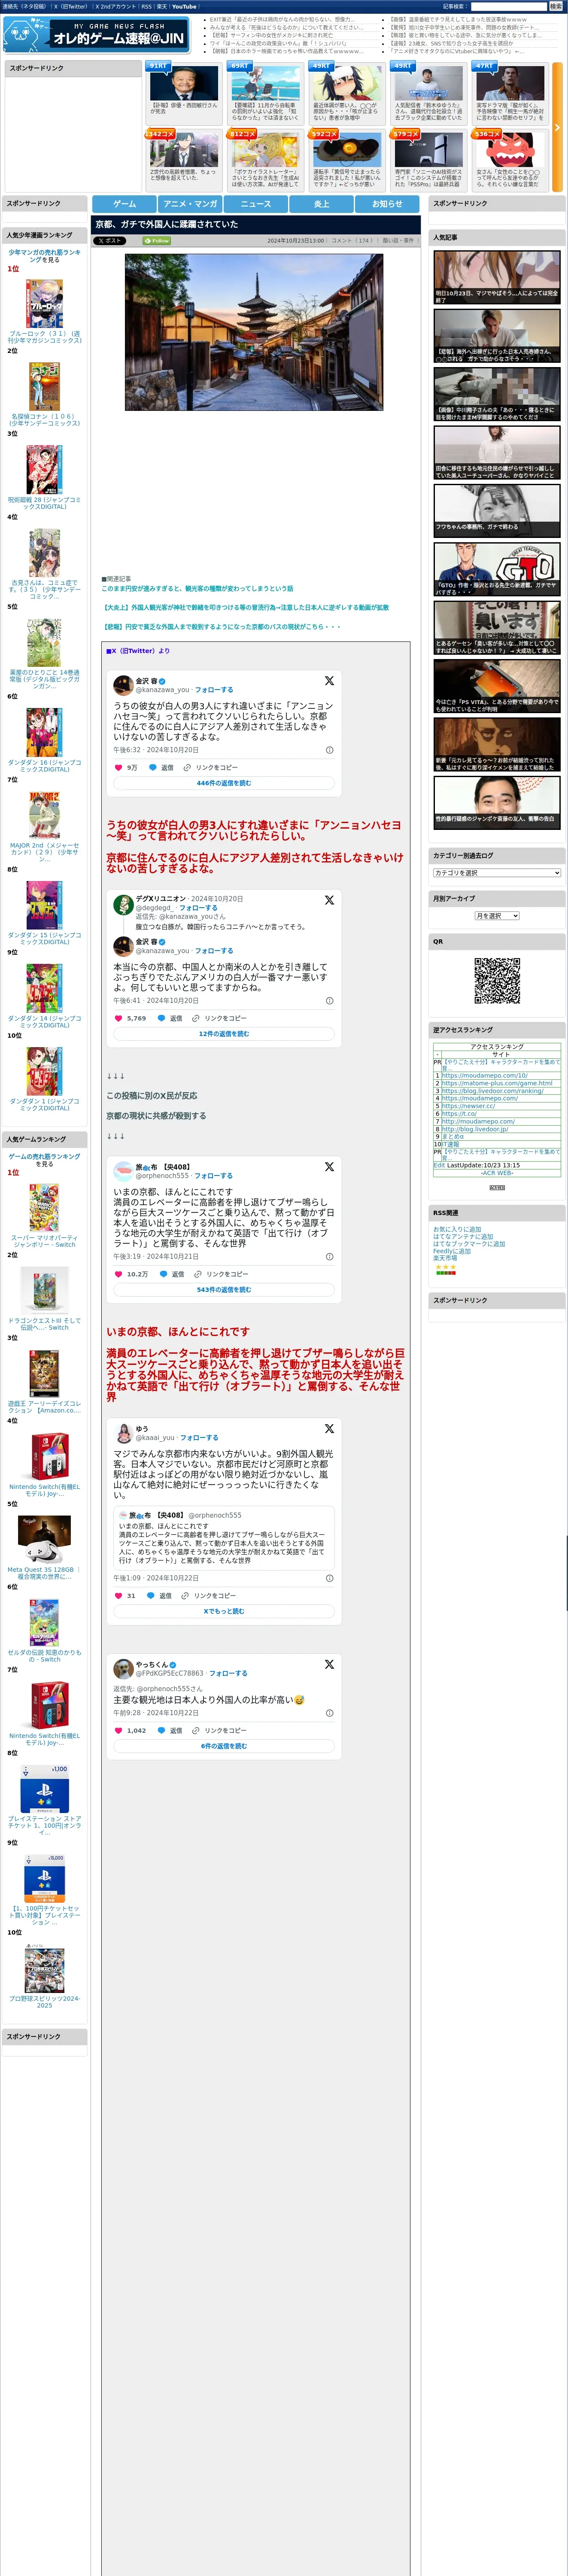Click 6件の返信を読む button
The image size is (568, 2576).
coord(224,1746)
